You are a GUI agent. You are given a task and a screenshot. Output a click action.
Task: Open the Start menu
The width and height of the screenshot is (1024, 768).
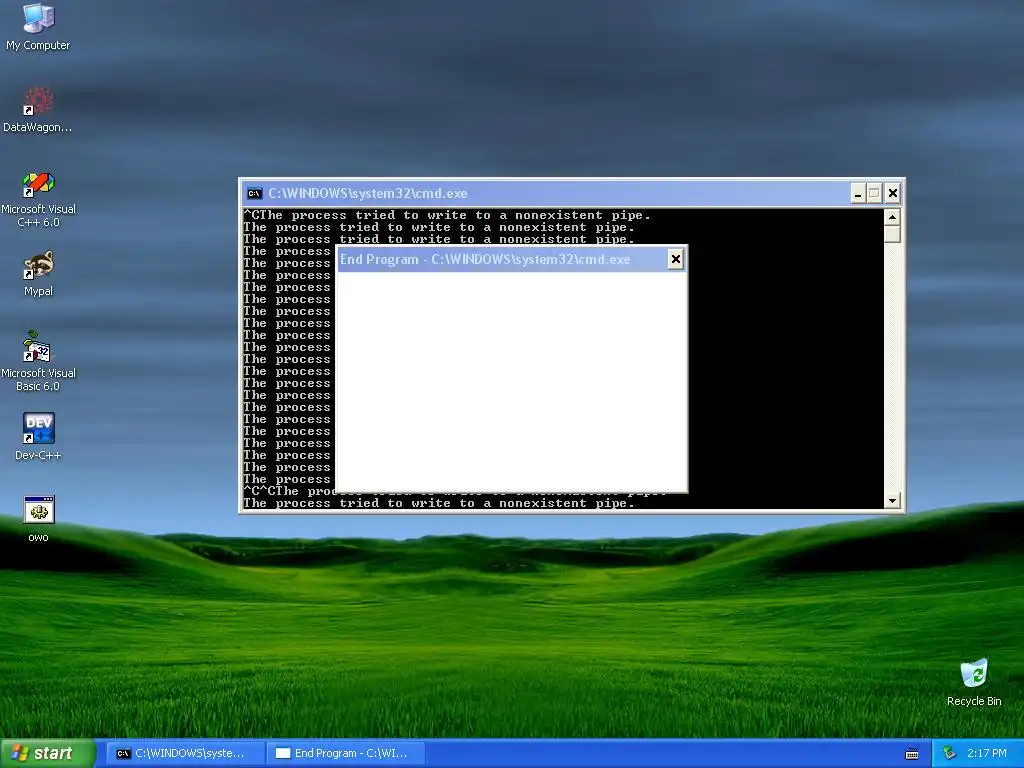(x=47, y=753)
